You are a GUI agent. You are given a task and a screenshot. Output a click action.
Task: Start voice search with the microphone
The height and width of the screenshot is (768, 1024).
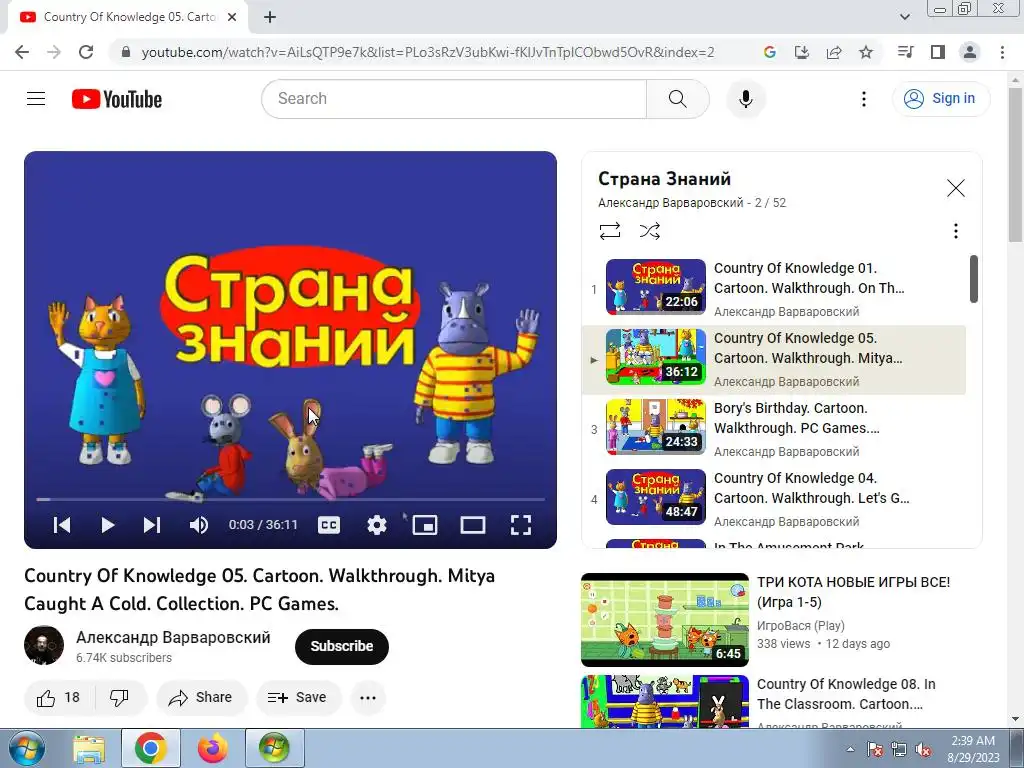click(x=745, y=99)
